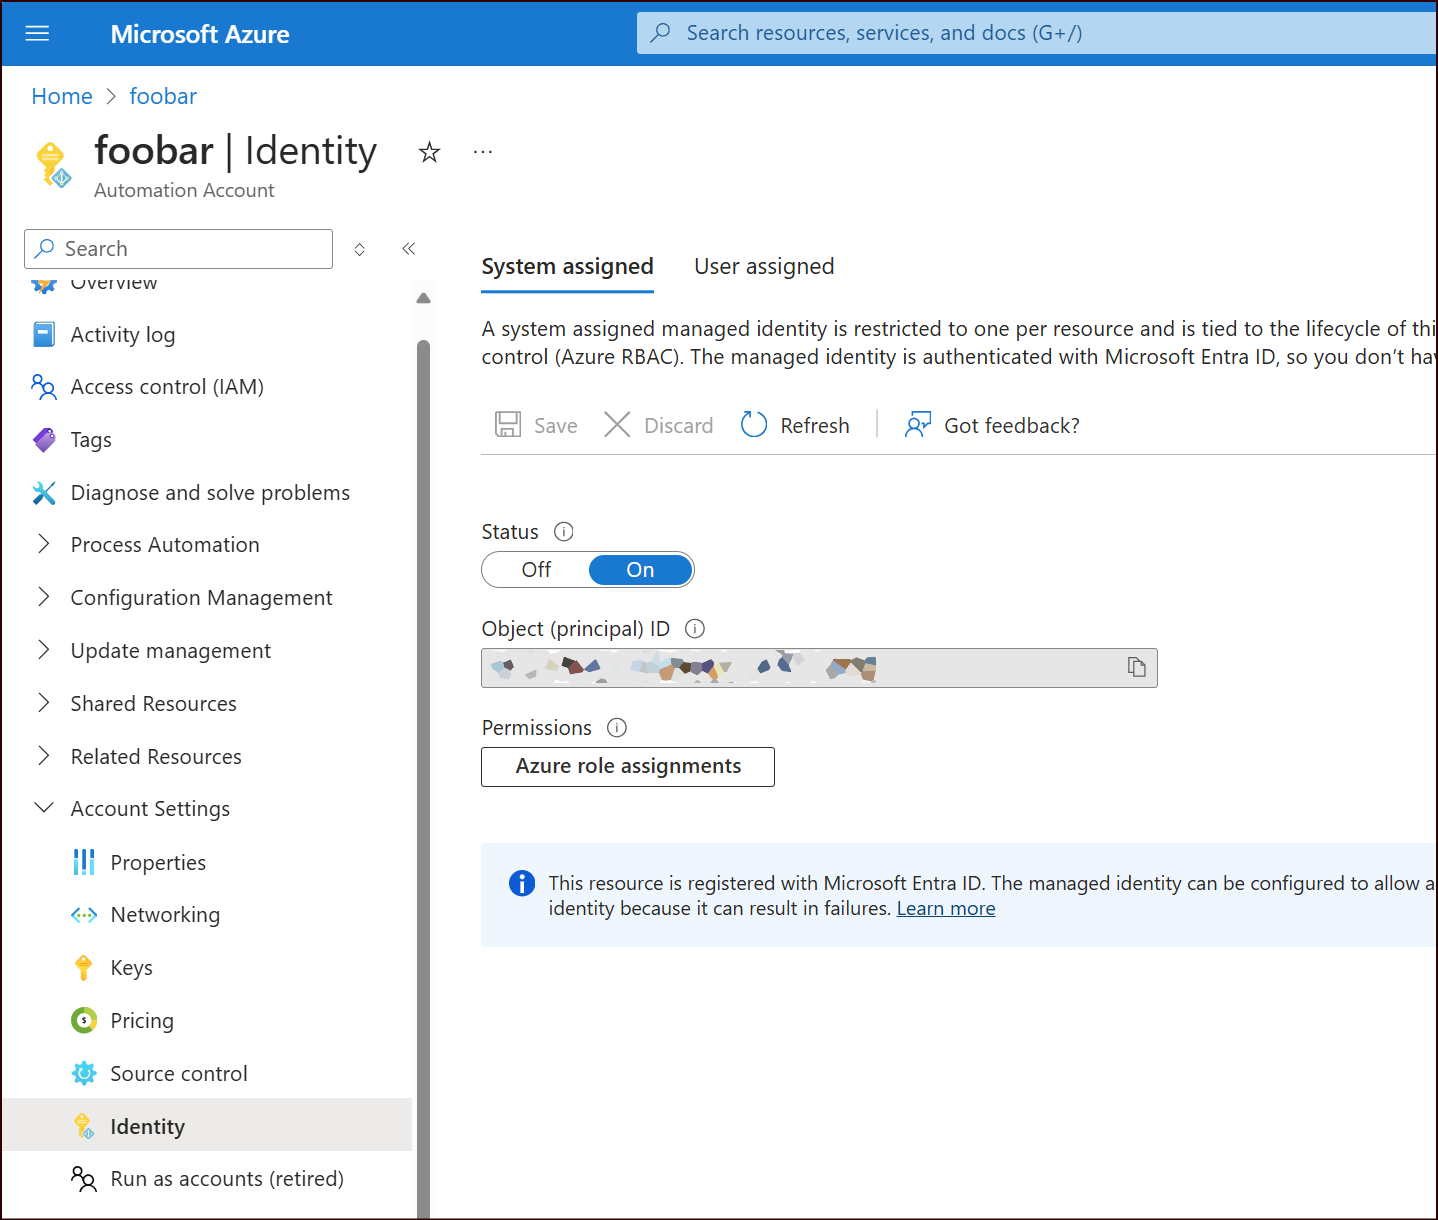Open Azure role assignments
The height and width of the screenshot is (1220, 1438).
(628, 767)
